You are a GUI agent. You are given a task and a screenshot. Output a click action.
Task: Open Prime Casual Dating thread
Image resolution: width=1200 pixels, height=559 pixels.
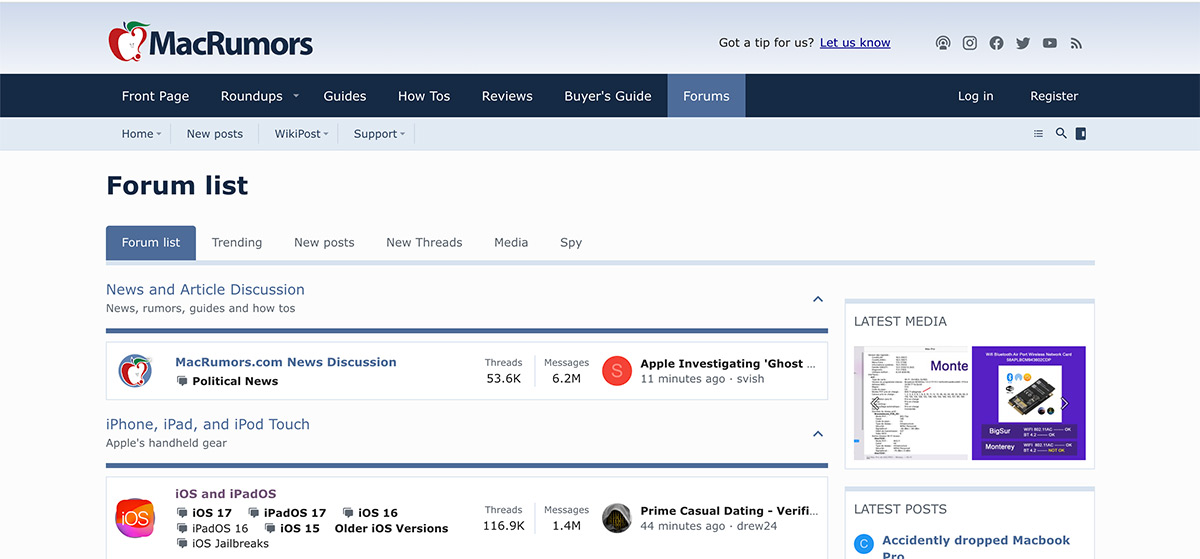click(x=729, y=510)
